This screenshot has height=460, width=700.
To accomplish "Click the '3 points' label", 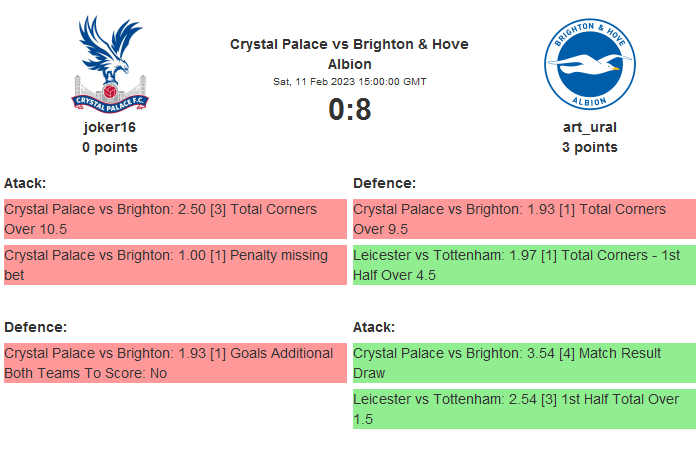I will 589,147.
